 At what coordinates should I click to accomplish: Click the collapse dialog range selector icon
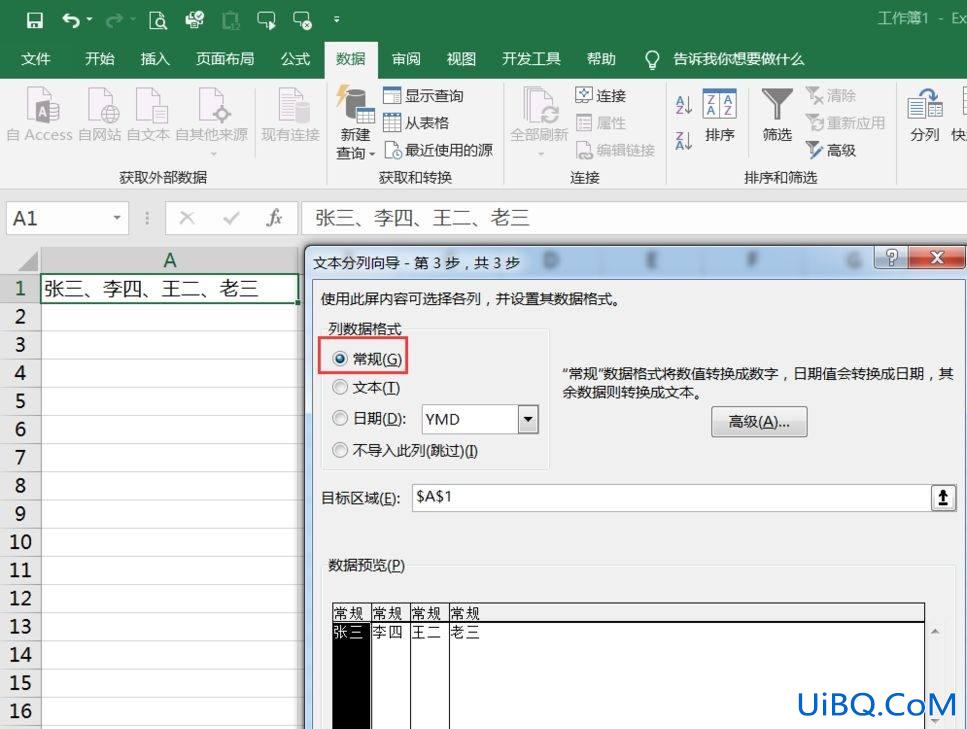(x=943, y=497)
